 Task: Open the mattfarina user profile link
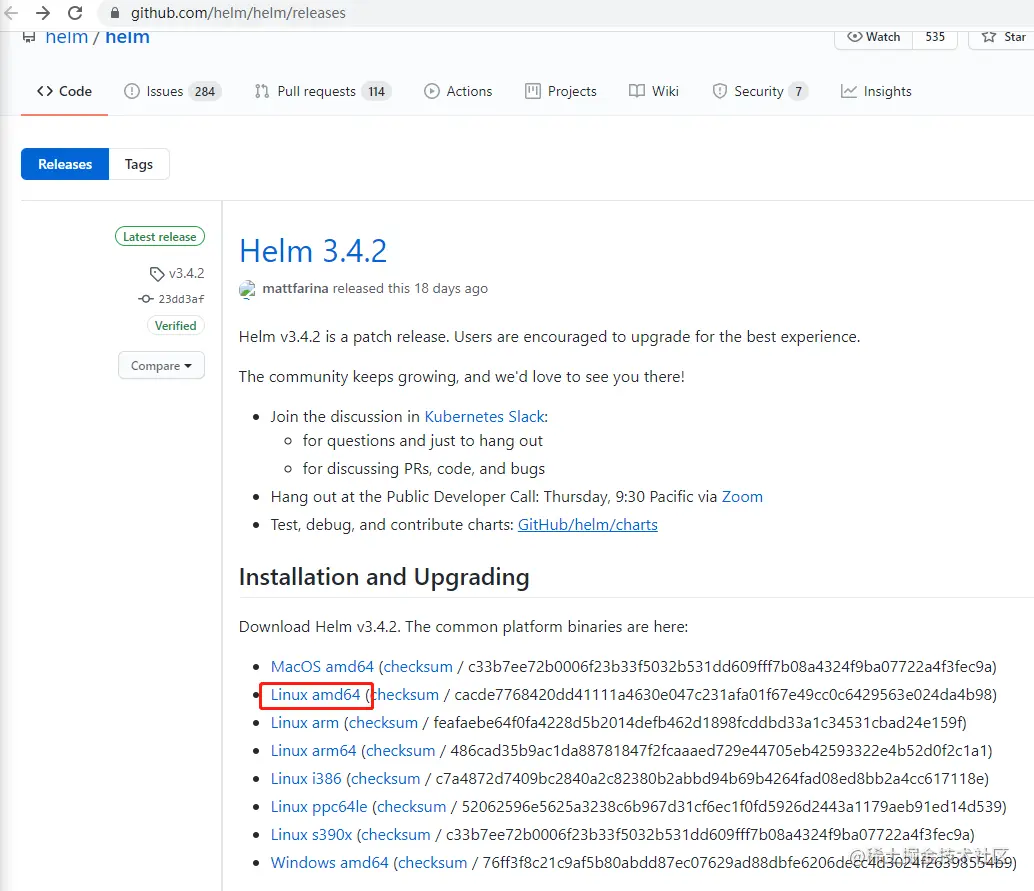tap(295, 289)
